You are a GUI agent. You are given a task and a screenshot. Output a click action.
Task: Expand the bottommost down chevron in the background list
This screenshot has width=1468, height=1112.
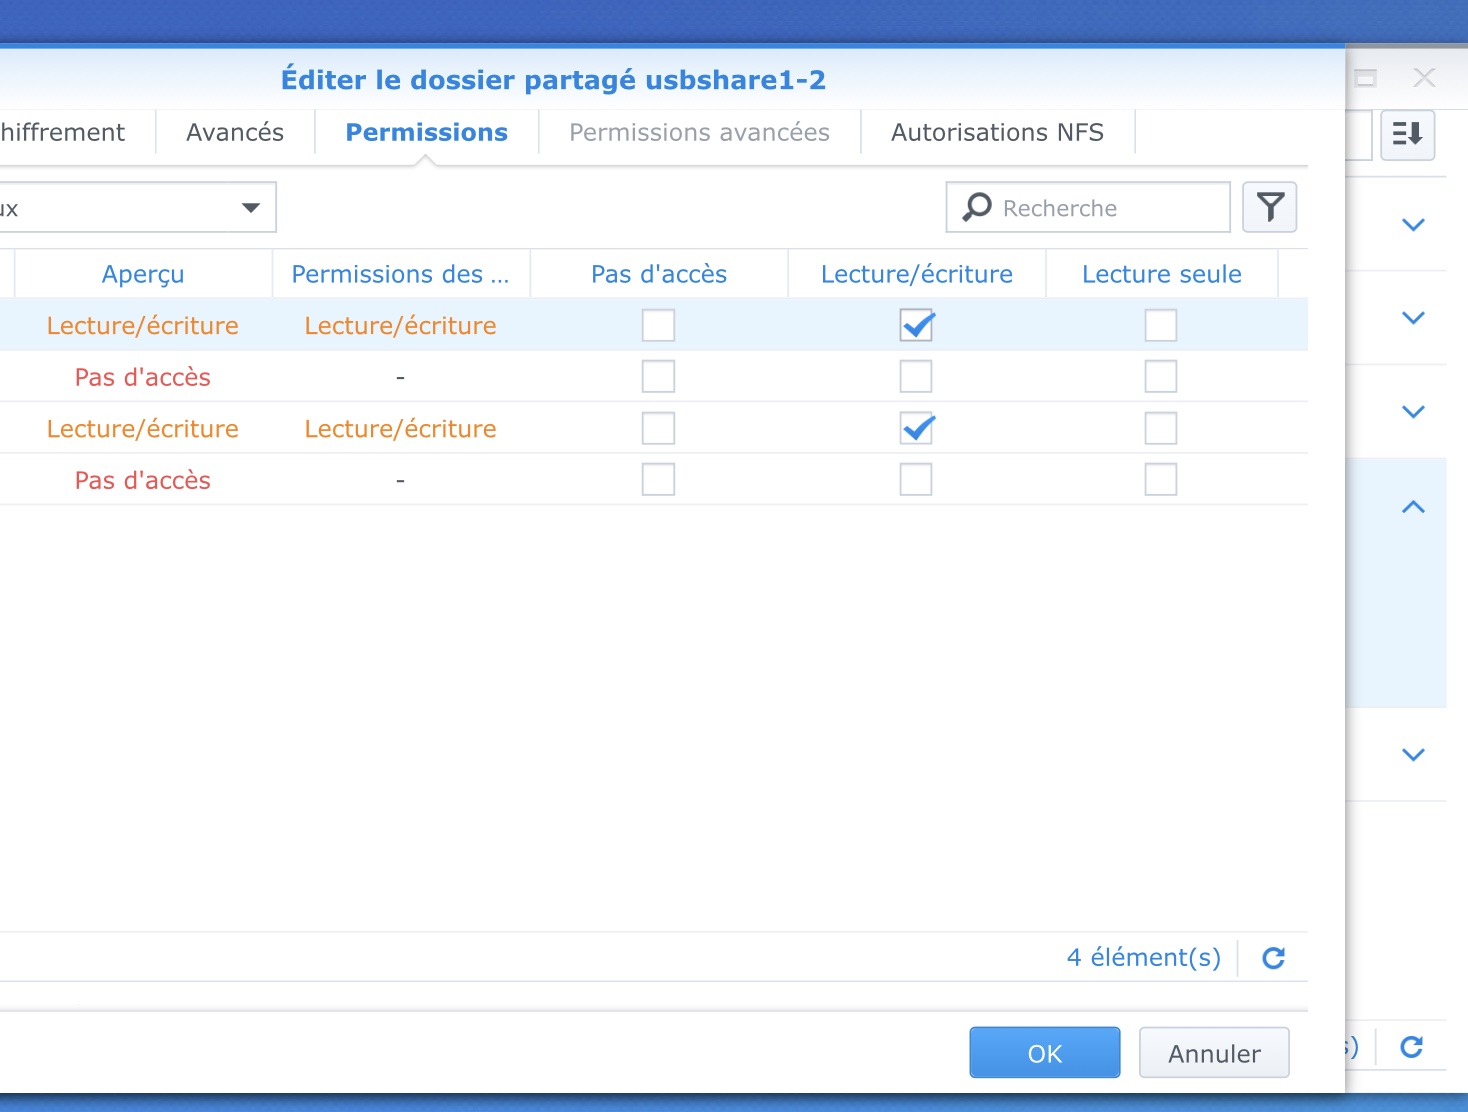pyautogui.click(x=1413, y=755)
